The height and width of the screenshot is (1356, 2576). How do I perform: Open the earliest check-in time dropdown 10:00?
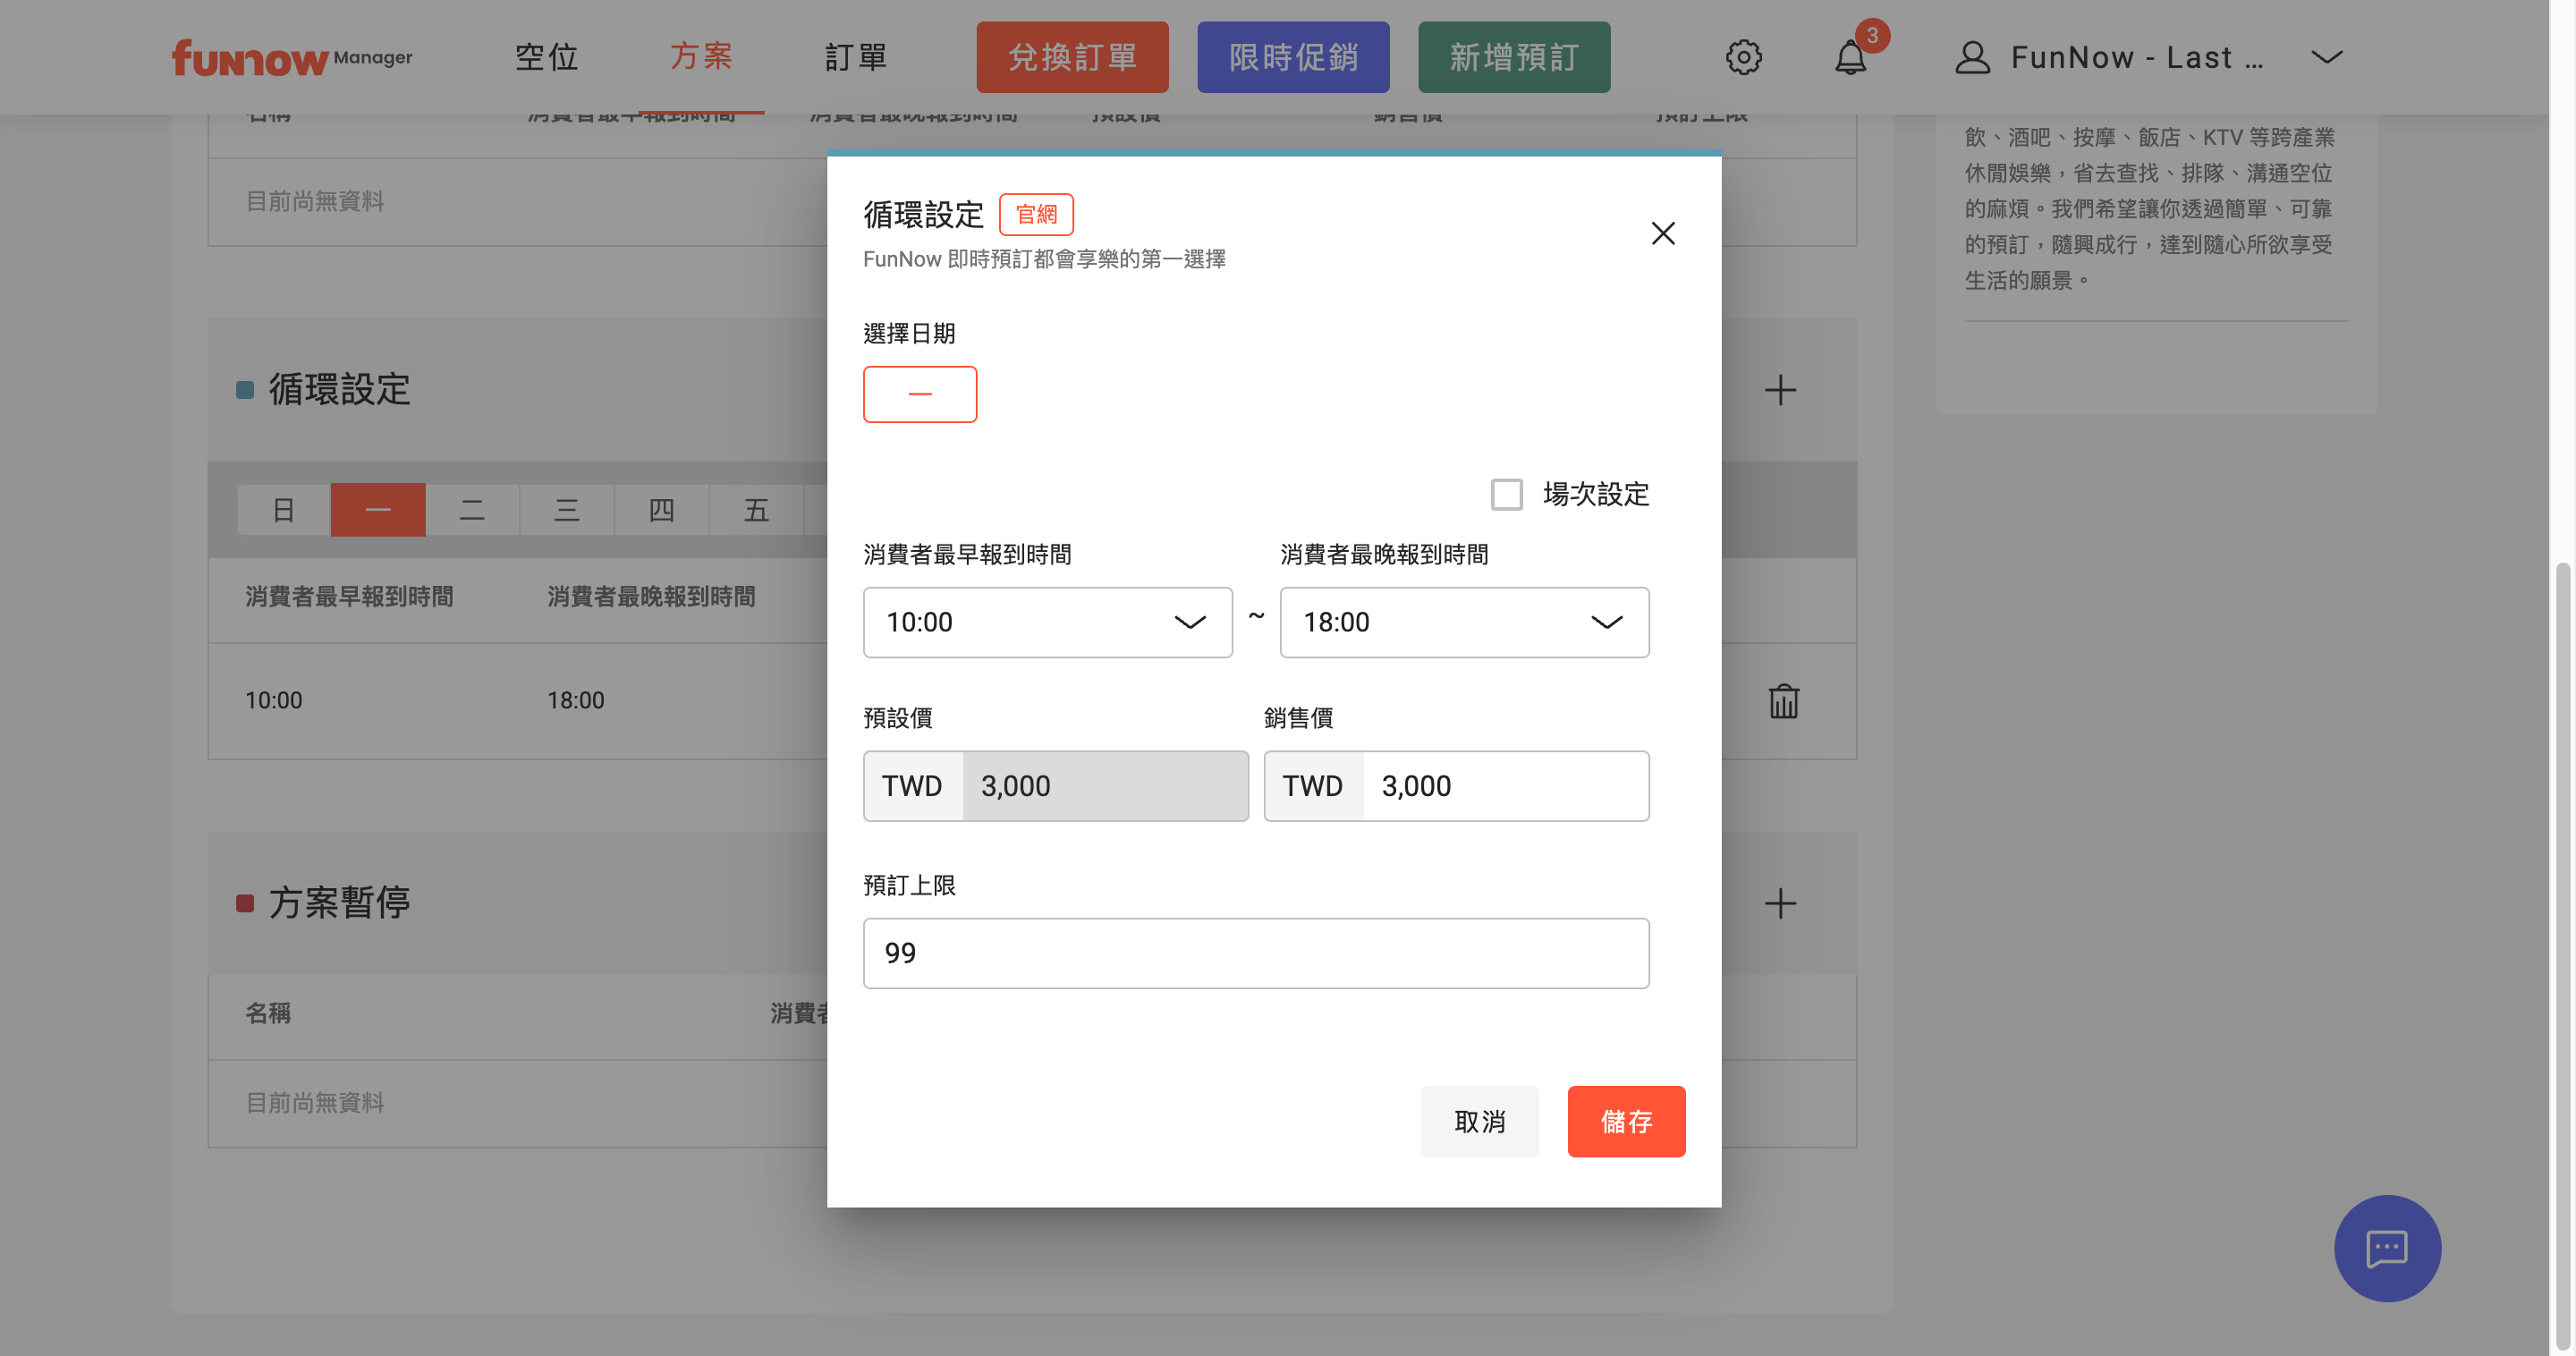pyautogui.click(x=1047, y=622)
